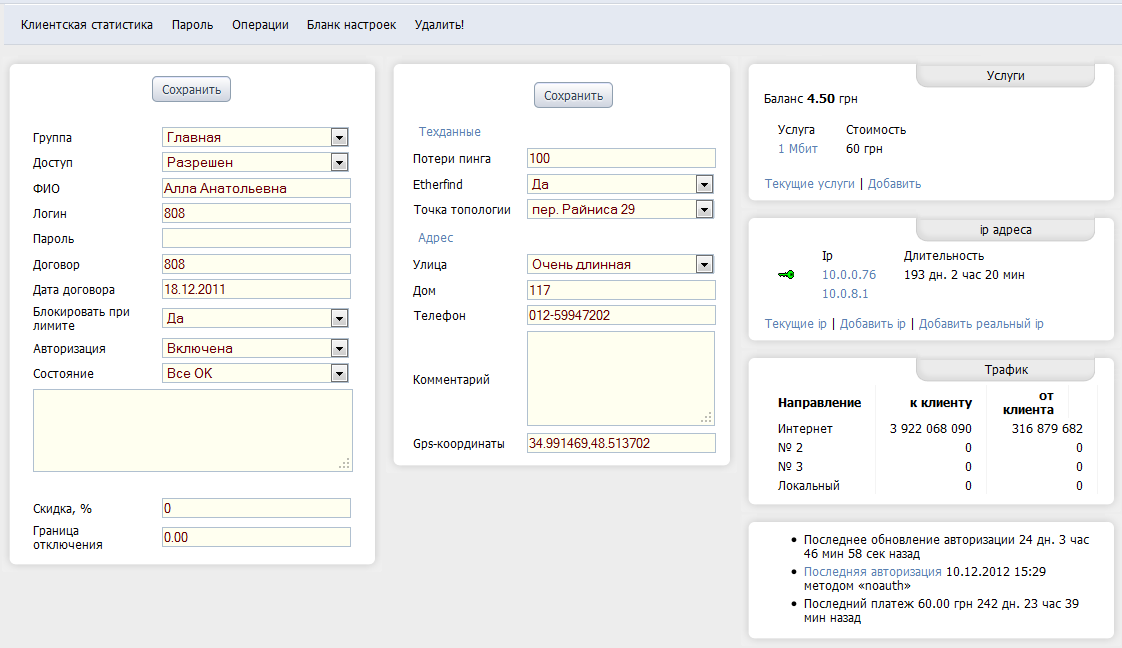Screen dimensions: 1122x648
Task: Expand the Etherfind dropdown
Action: 704,184
